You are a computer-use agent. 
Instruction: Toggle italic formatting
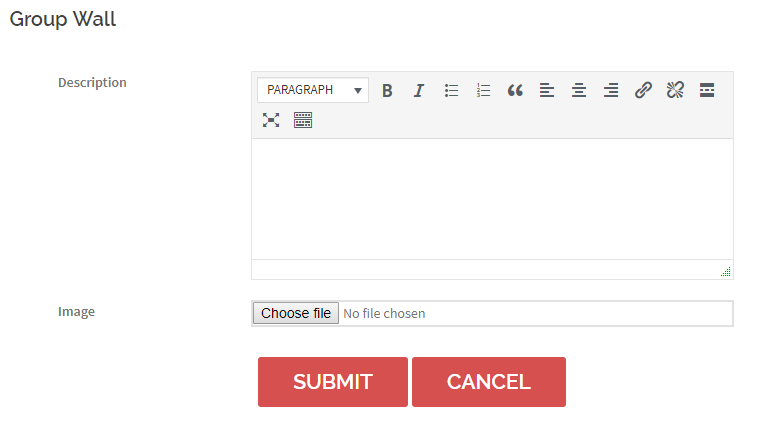[419, 90]
